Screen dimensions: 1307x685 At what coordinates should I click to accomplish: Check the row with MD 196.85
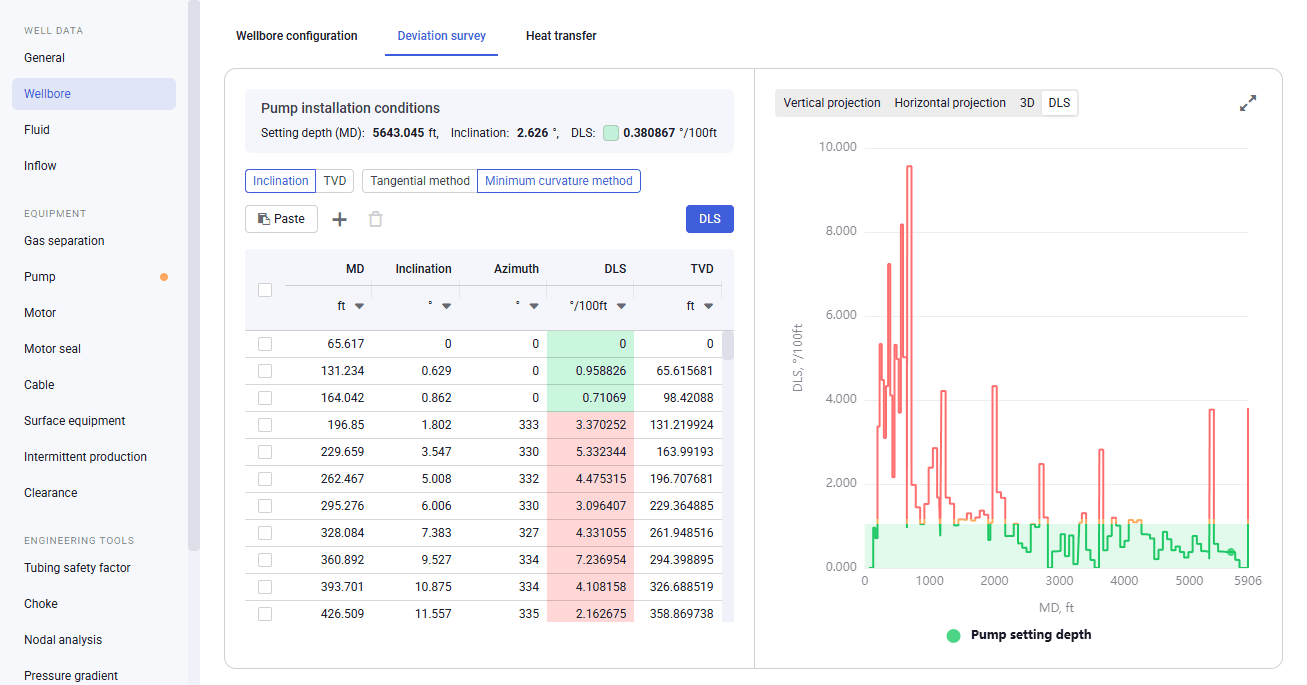coord(265,425)
